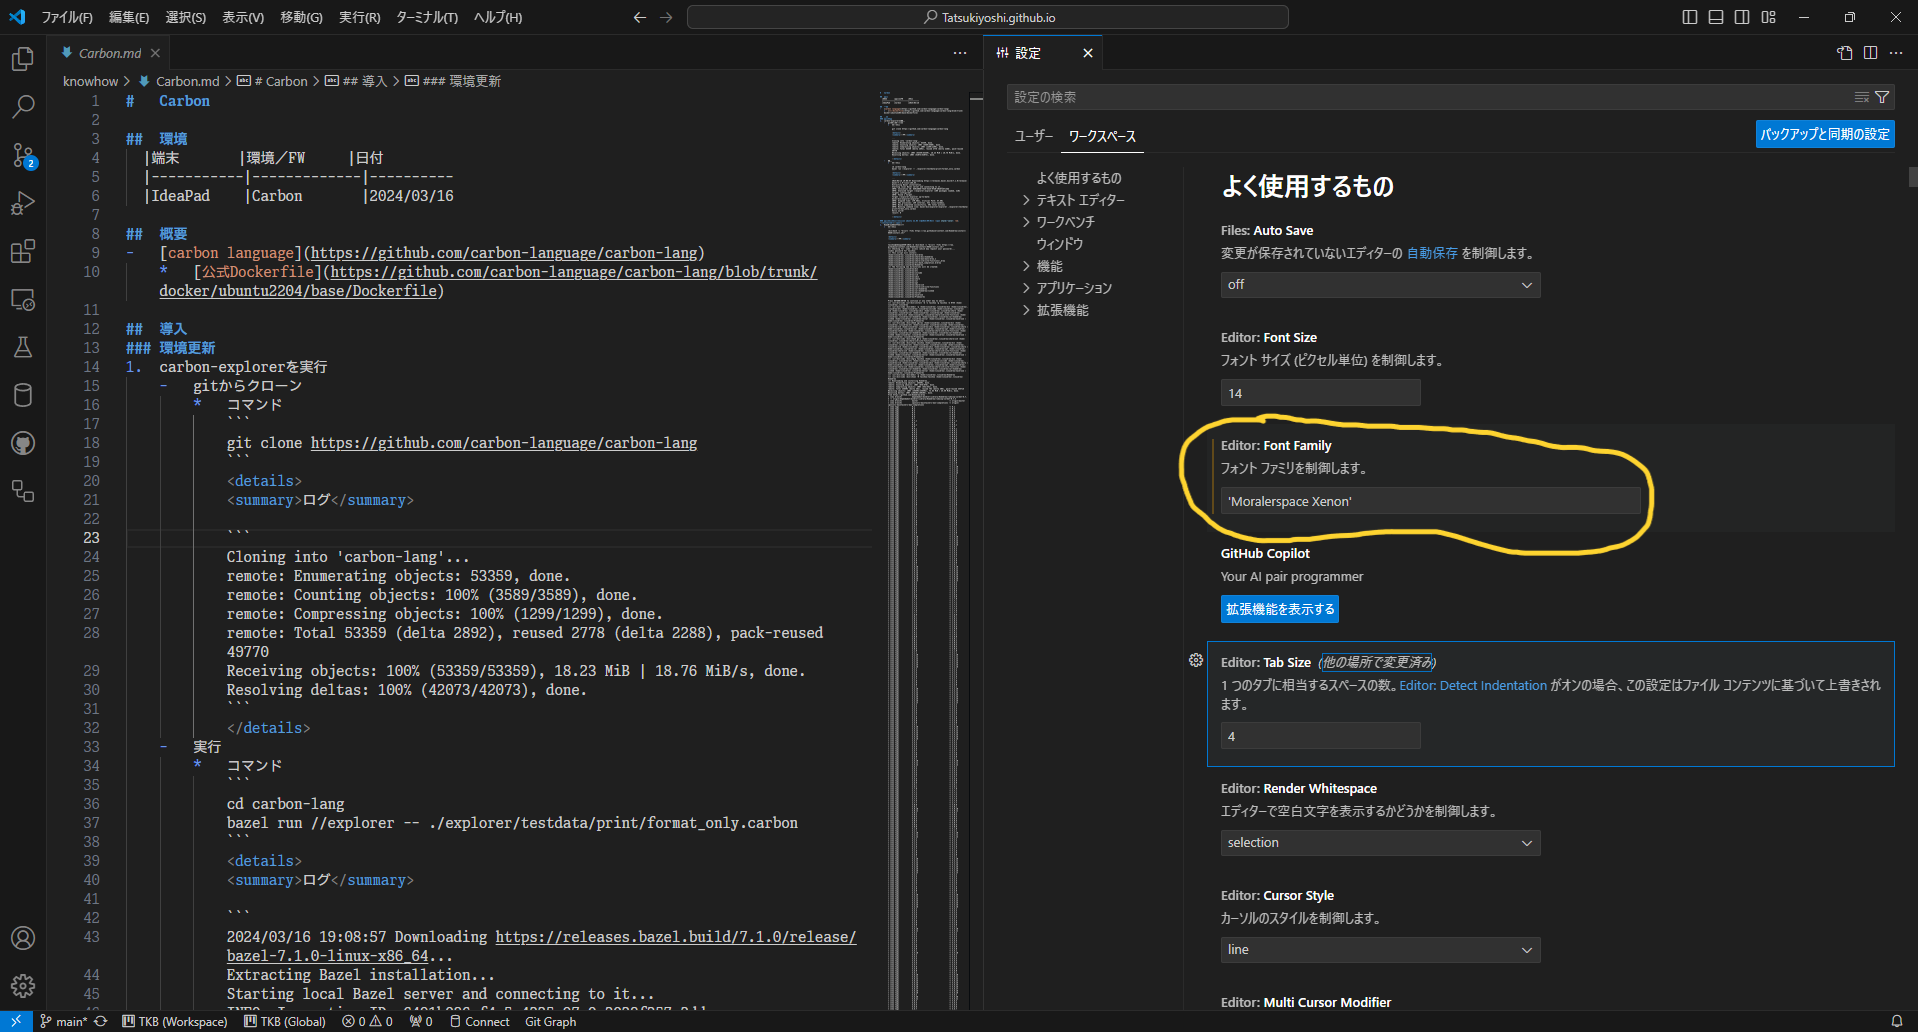Open the ターミナル(T) menu
The width and height of the screenshot is (1918, 1032).
pos(427,17)
